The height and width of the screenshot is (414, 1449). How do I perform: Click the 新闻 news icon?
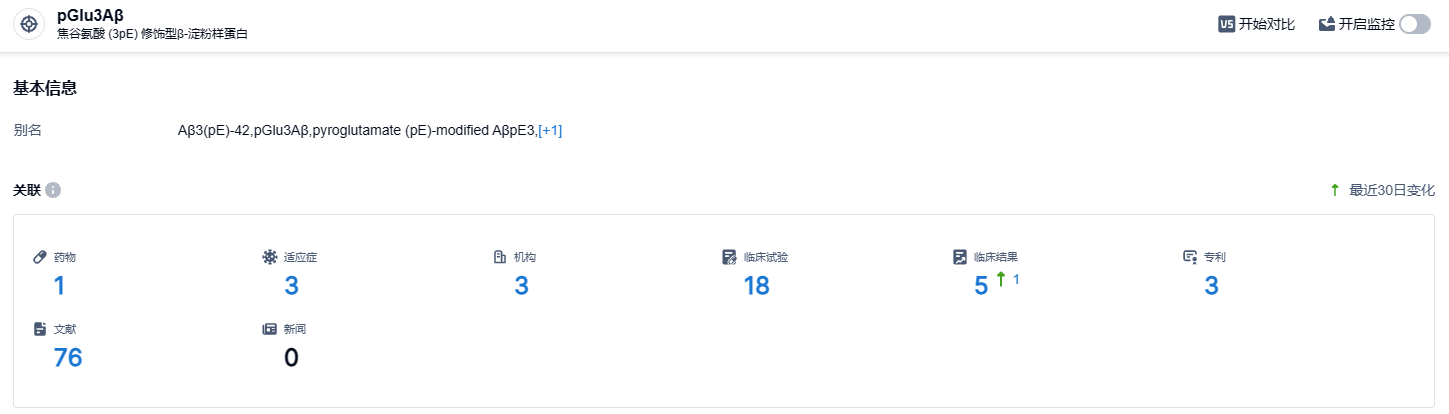click(269, 329)
